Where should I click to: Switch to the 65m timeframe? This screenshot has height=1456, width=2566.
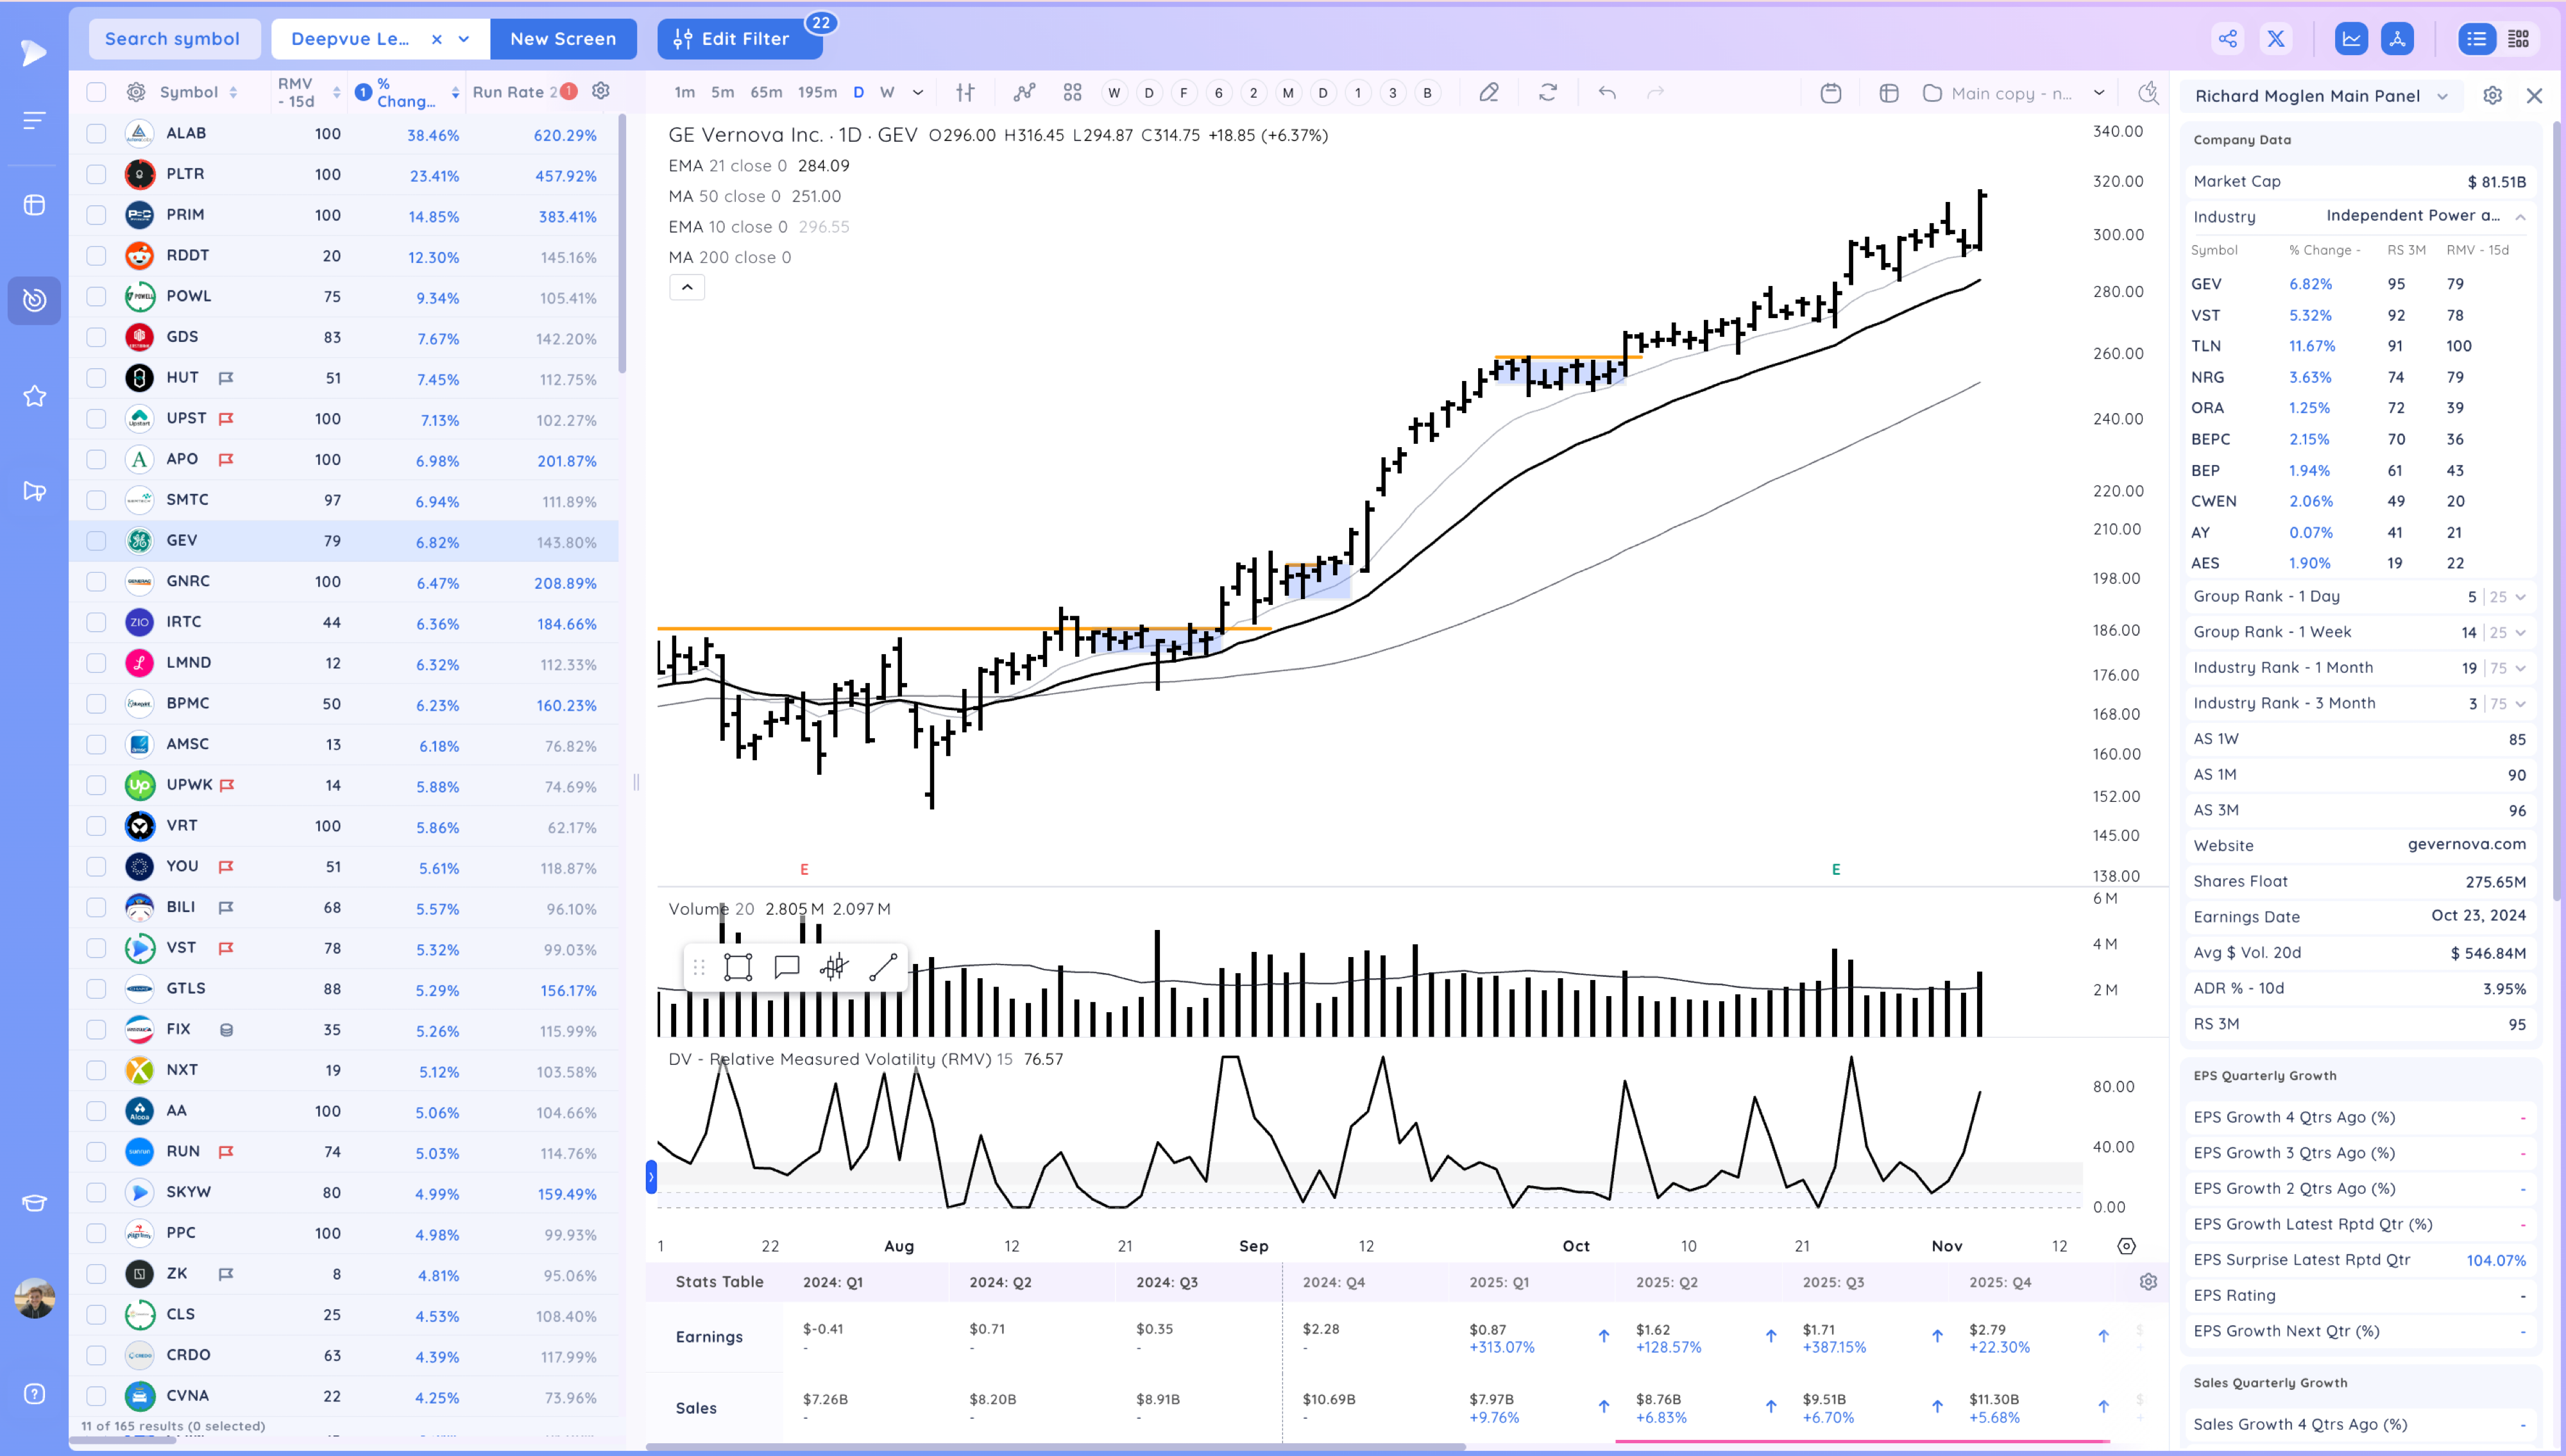click(766, 93)
